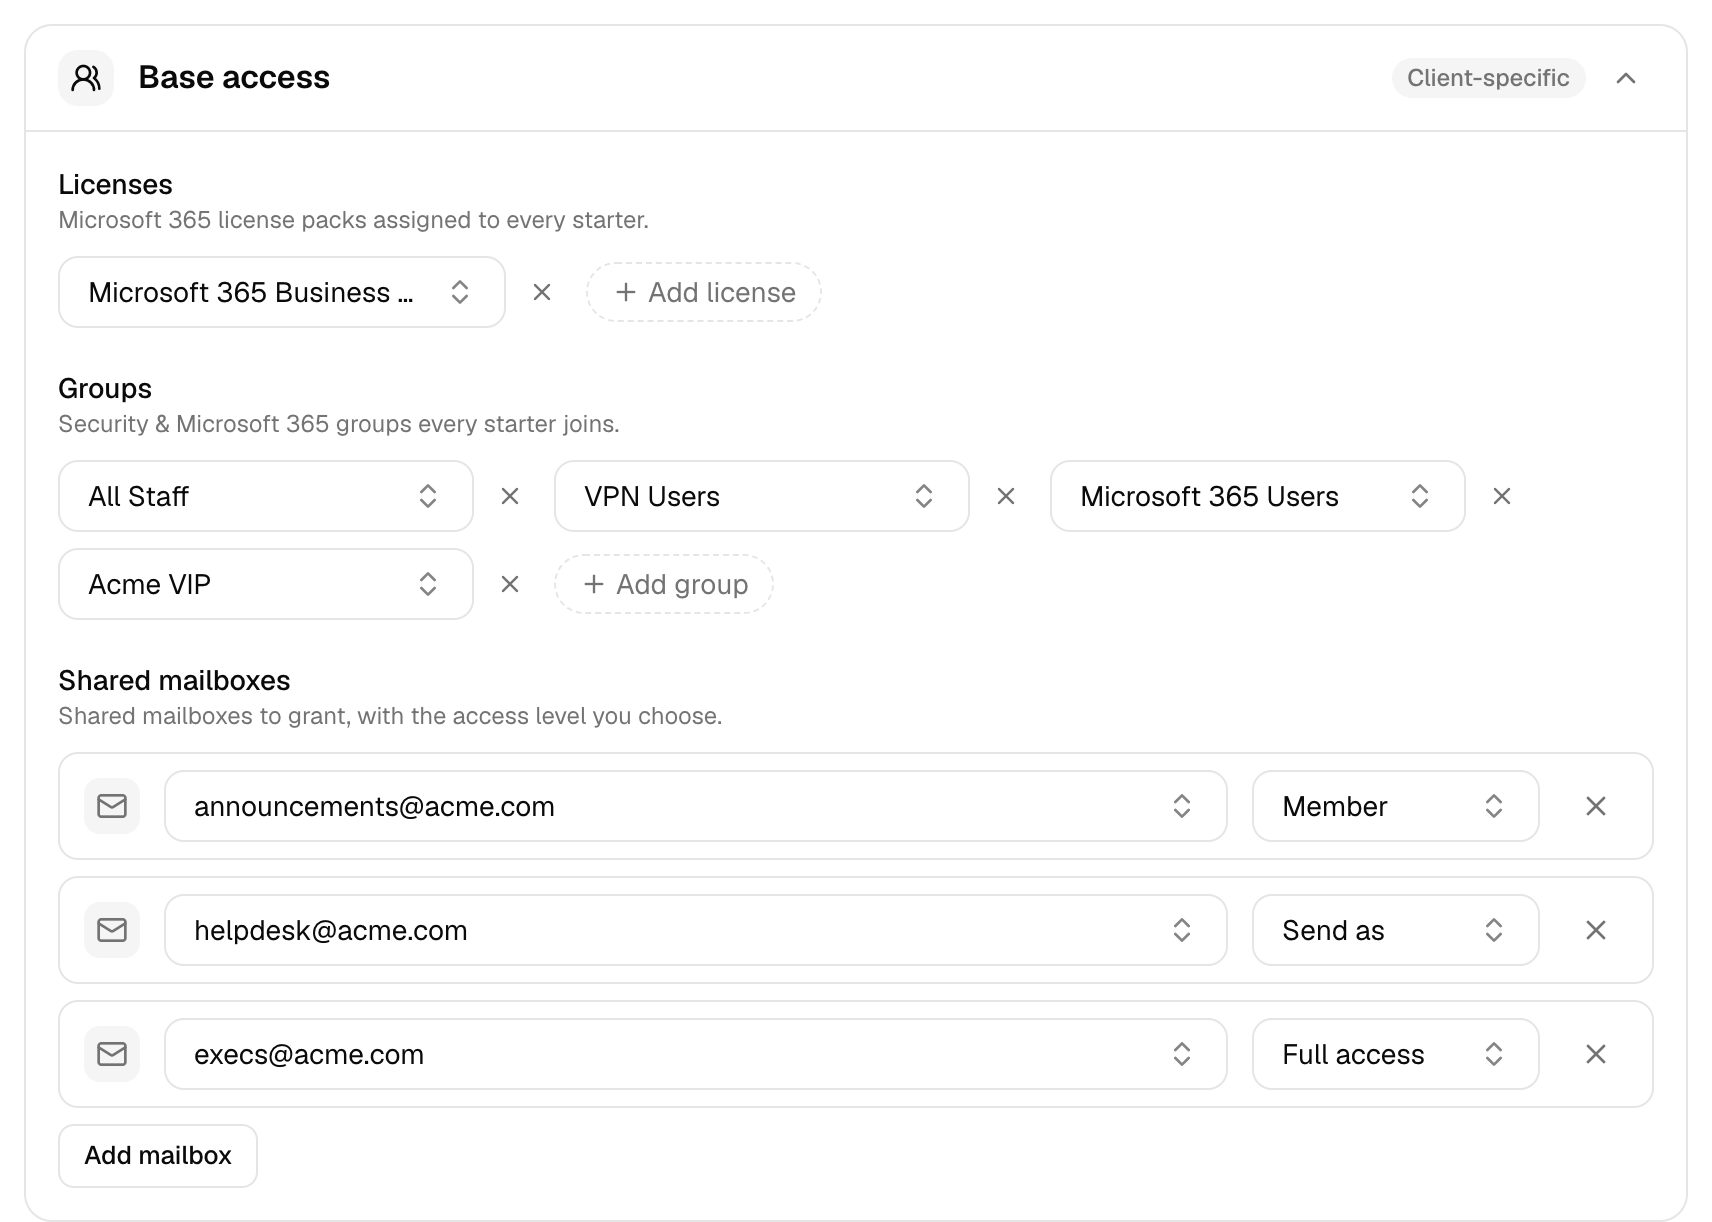Screen dimensions: 1712x1222
Task: Remove the Acme VIP group
Action: pyautogui.click(x=510, y=584)
